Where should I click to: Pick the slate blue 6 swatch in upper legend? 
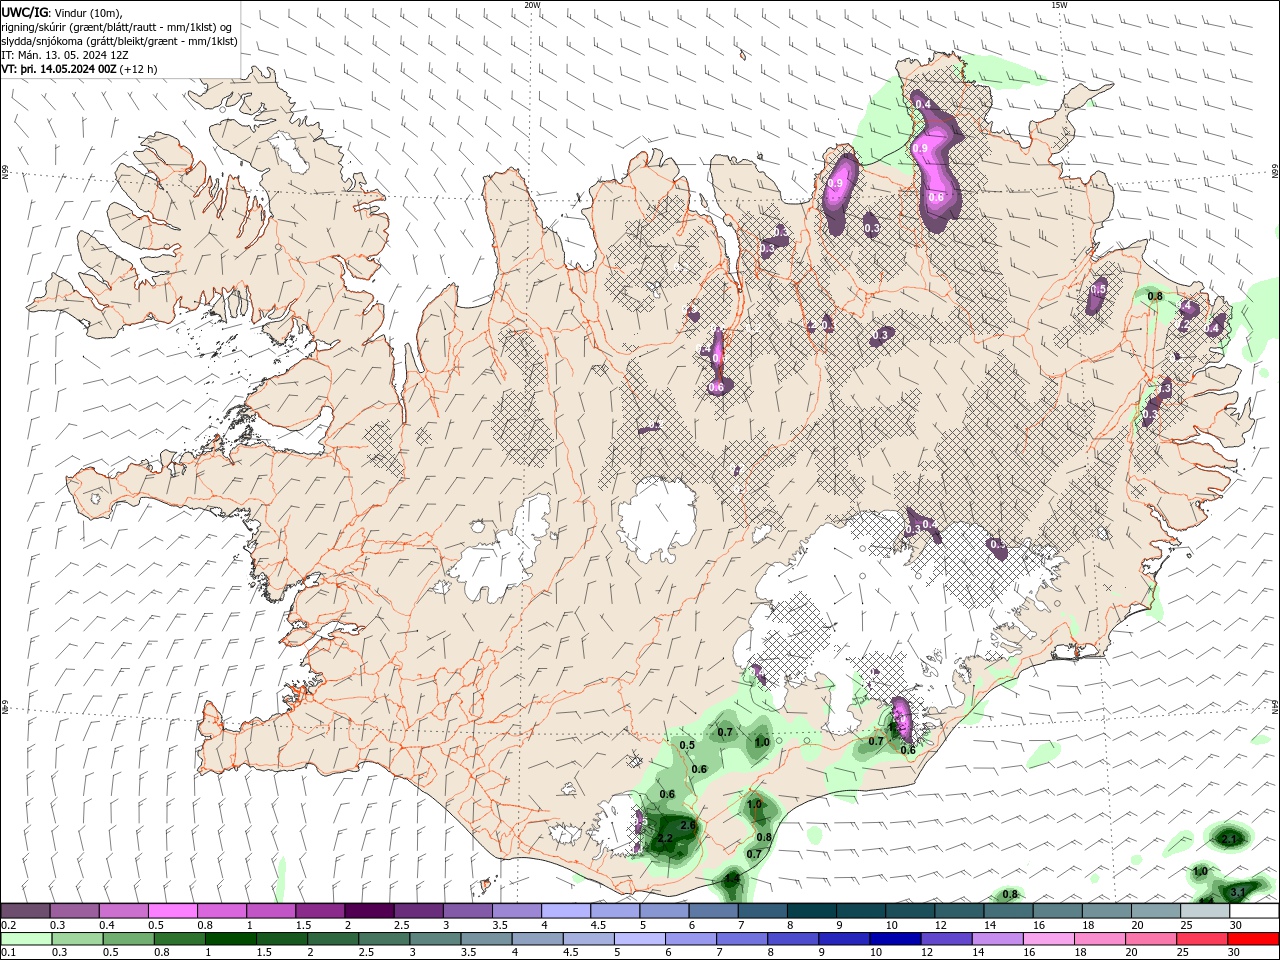coord(713,911)
